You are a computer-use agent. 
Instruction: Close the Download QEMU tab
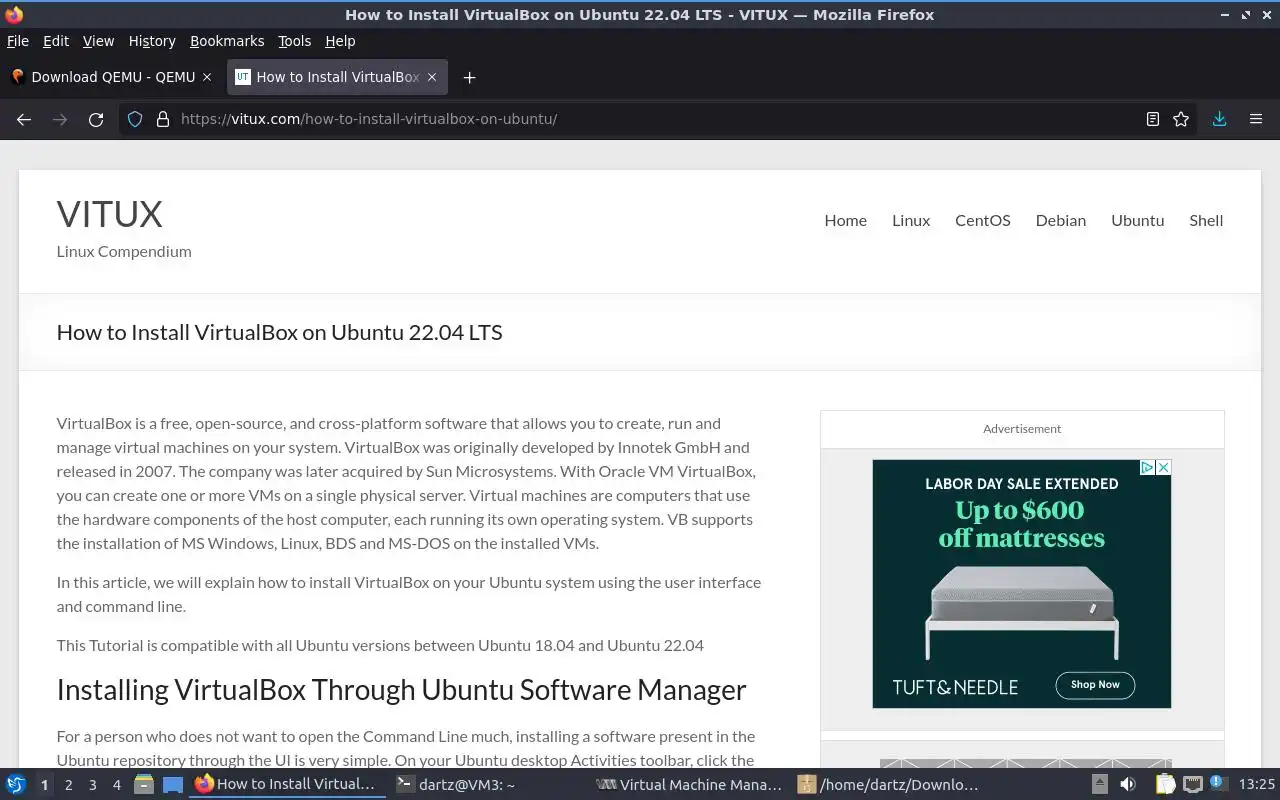(207, 77)
